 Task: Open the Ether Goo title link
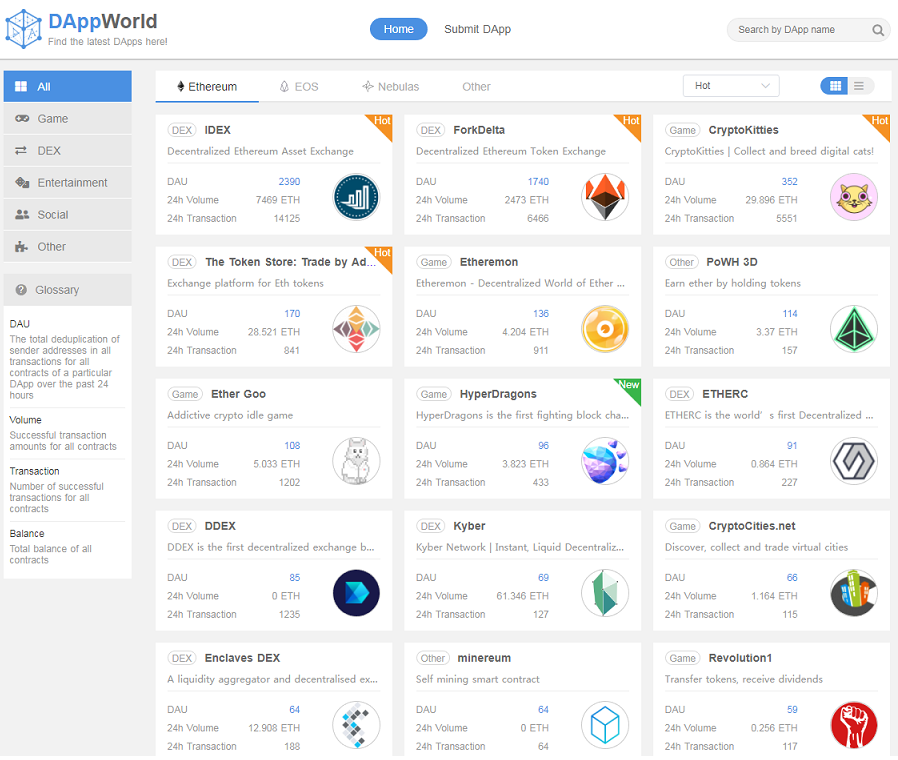[238, 394]
